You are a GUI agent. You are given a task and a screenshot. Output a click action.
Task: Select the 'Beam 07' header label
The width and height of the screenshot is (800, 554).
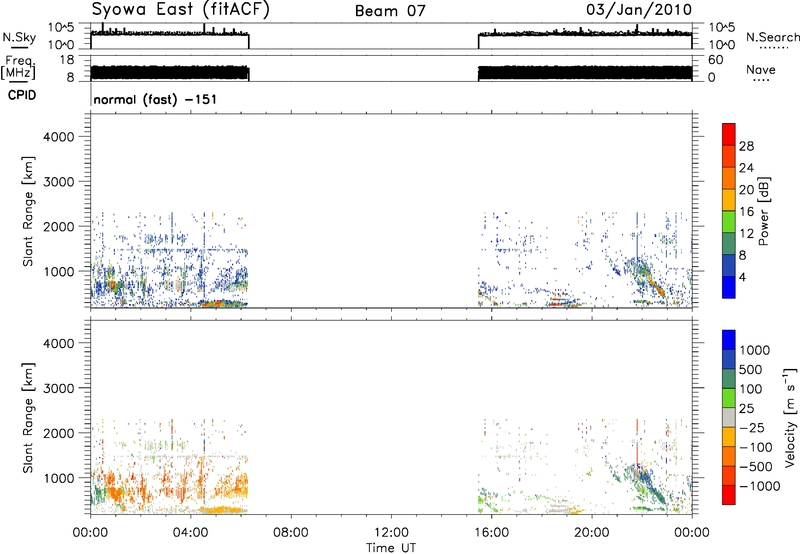point(390,11)
